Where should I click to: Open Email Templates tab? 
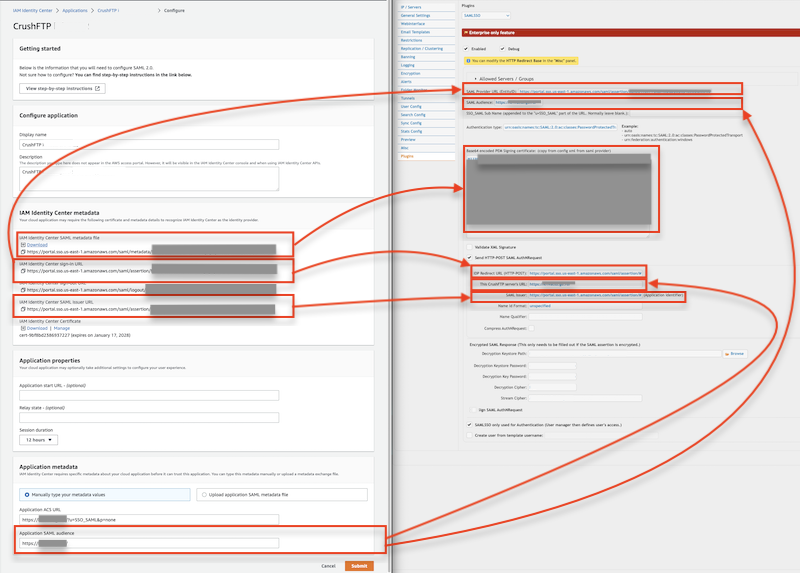coord(427,32)
